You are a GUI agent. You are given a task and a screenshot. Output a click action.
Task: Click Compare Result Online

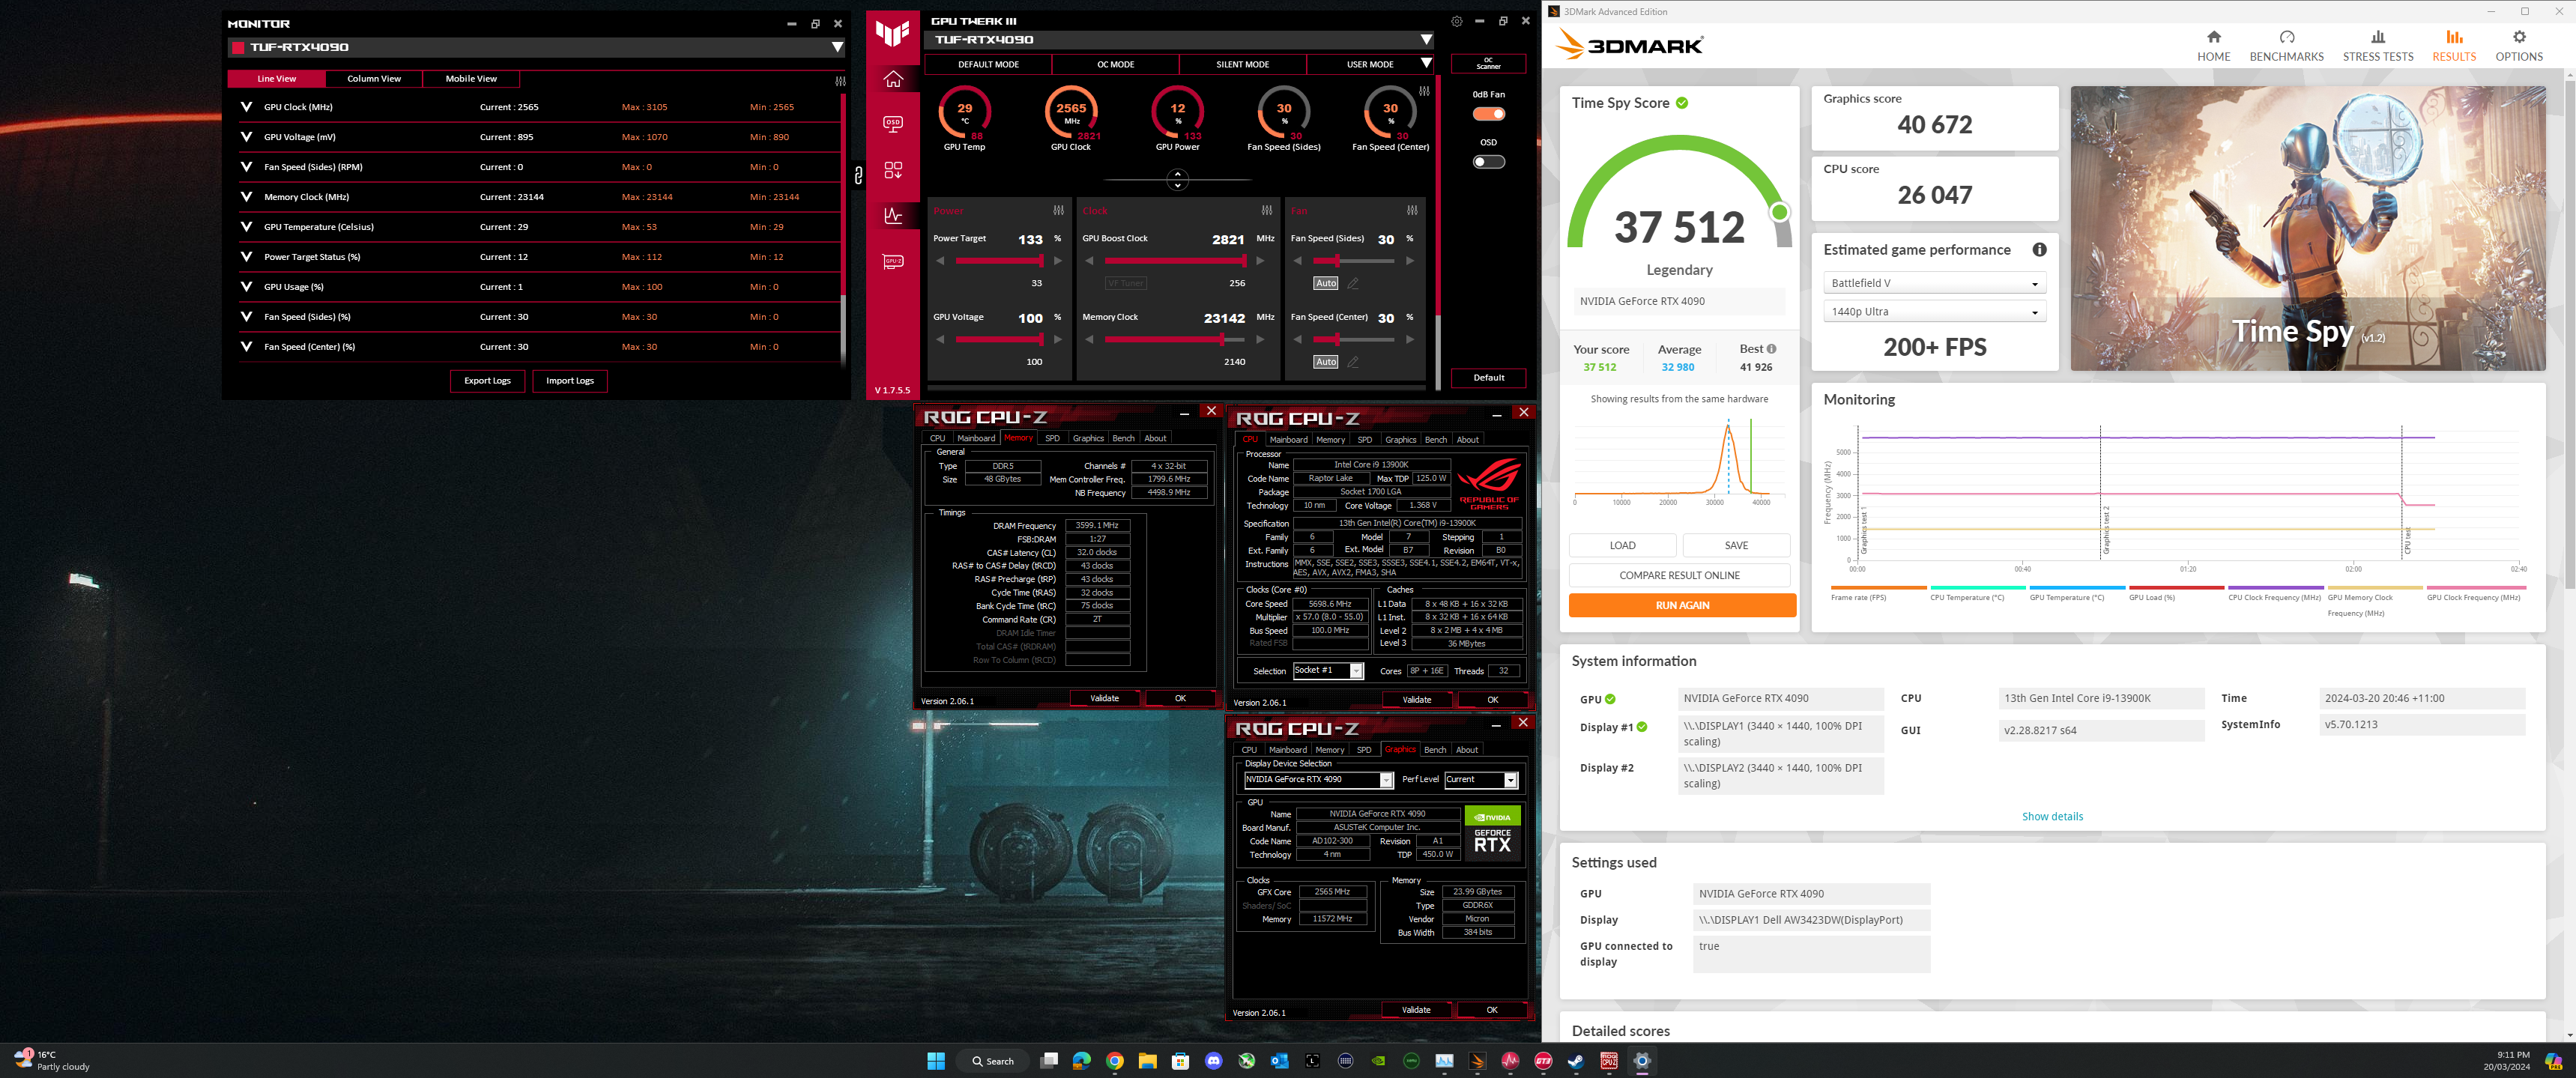click(1679, 576)
